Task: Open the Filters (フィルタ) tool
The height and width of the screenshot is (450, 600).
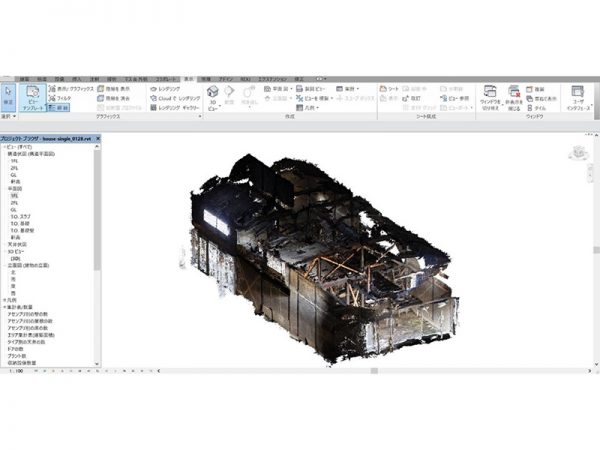Action: point(60,98)
